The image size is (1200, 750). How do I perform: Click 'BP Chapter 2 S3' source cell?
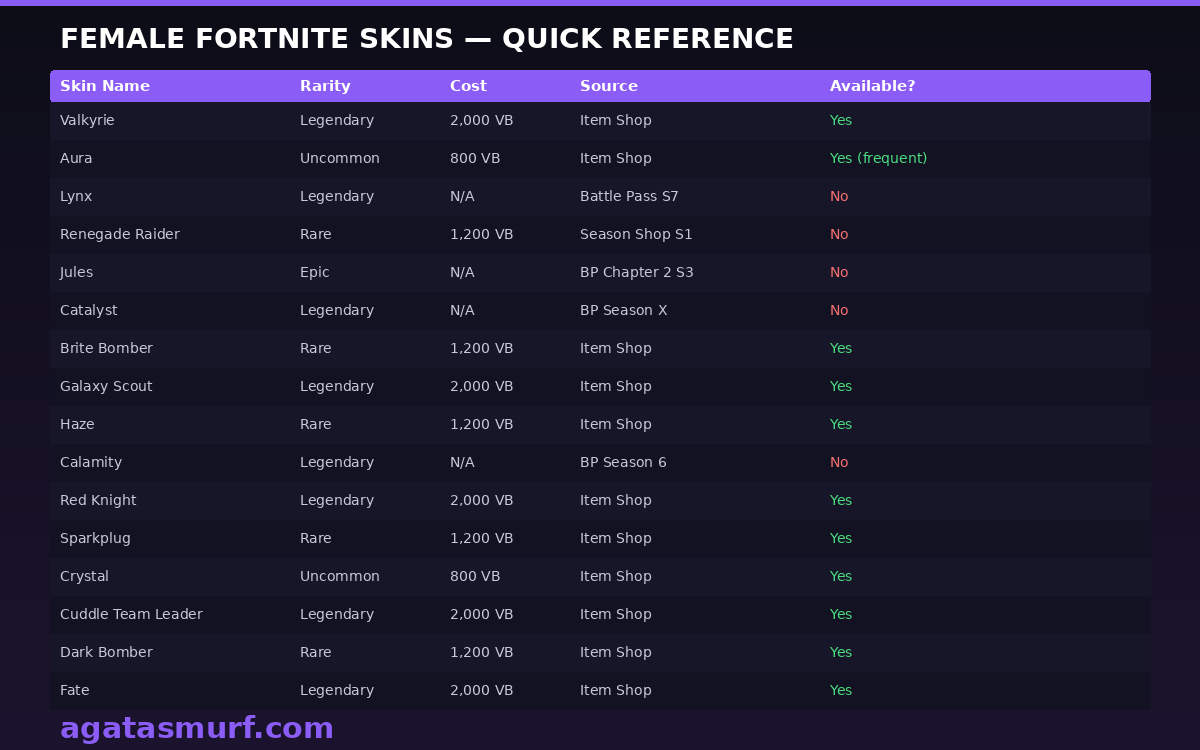637,272
